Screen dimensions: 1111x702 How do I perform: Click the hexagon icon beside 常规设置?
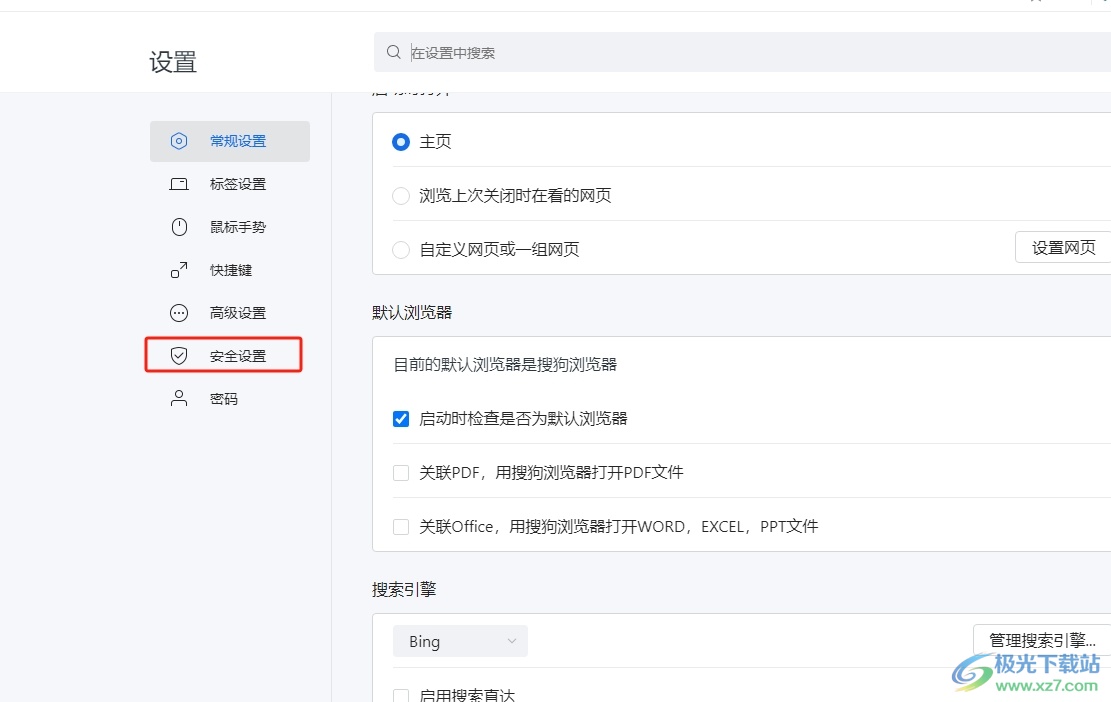pos(179,141)
